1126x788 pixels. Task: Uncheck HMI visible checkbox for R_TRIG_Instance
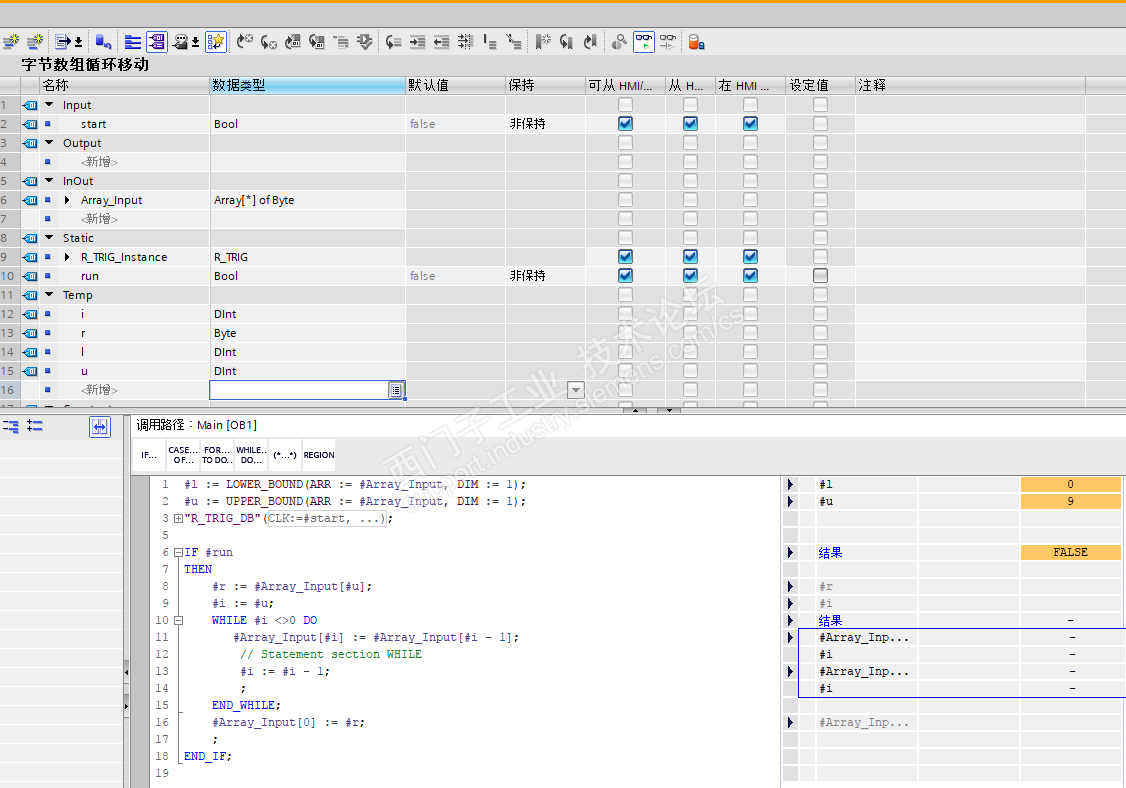(x=750, y=257)
